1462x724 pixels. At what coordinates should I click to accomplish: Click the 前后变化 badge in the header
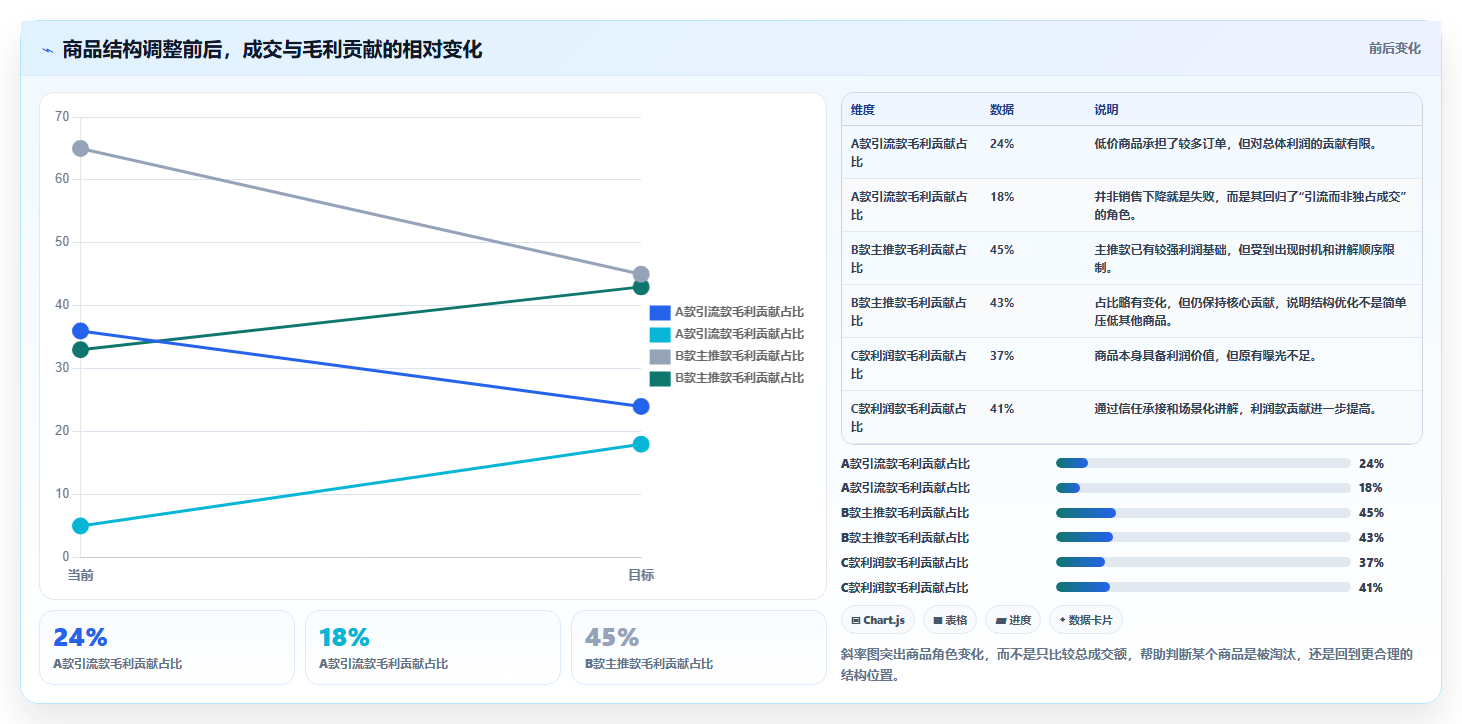click(x=1394, y=49)
